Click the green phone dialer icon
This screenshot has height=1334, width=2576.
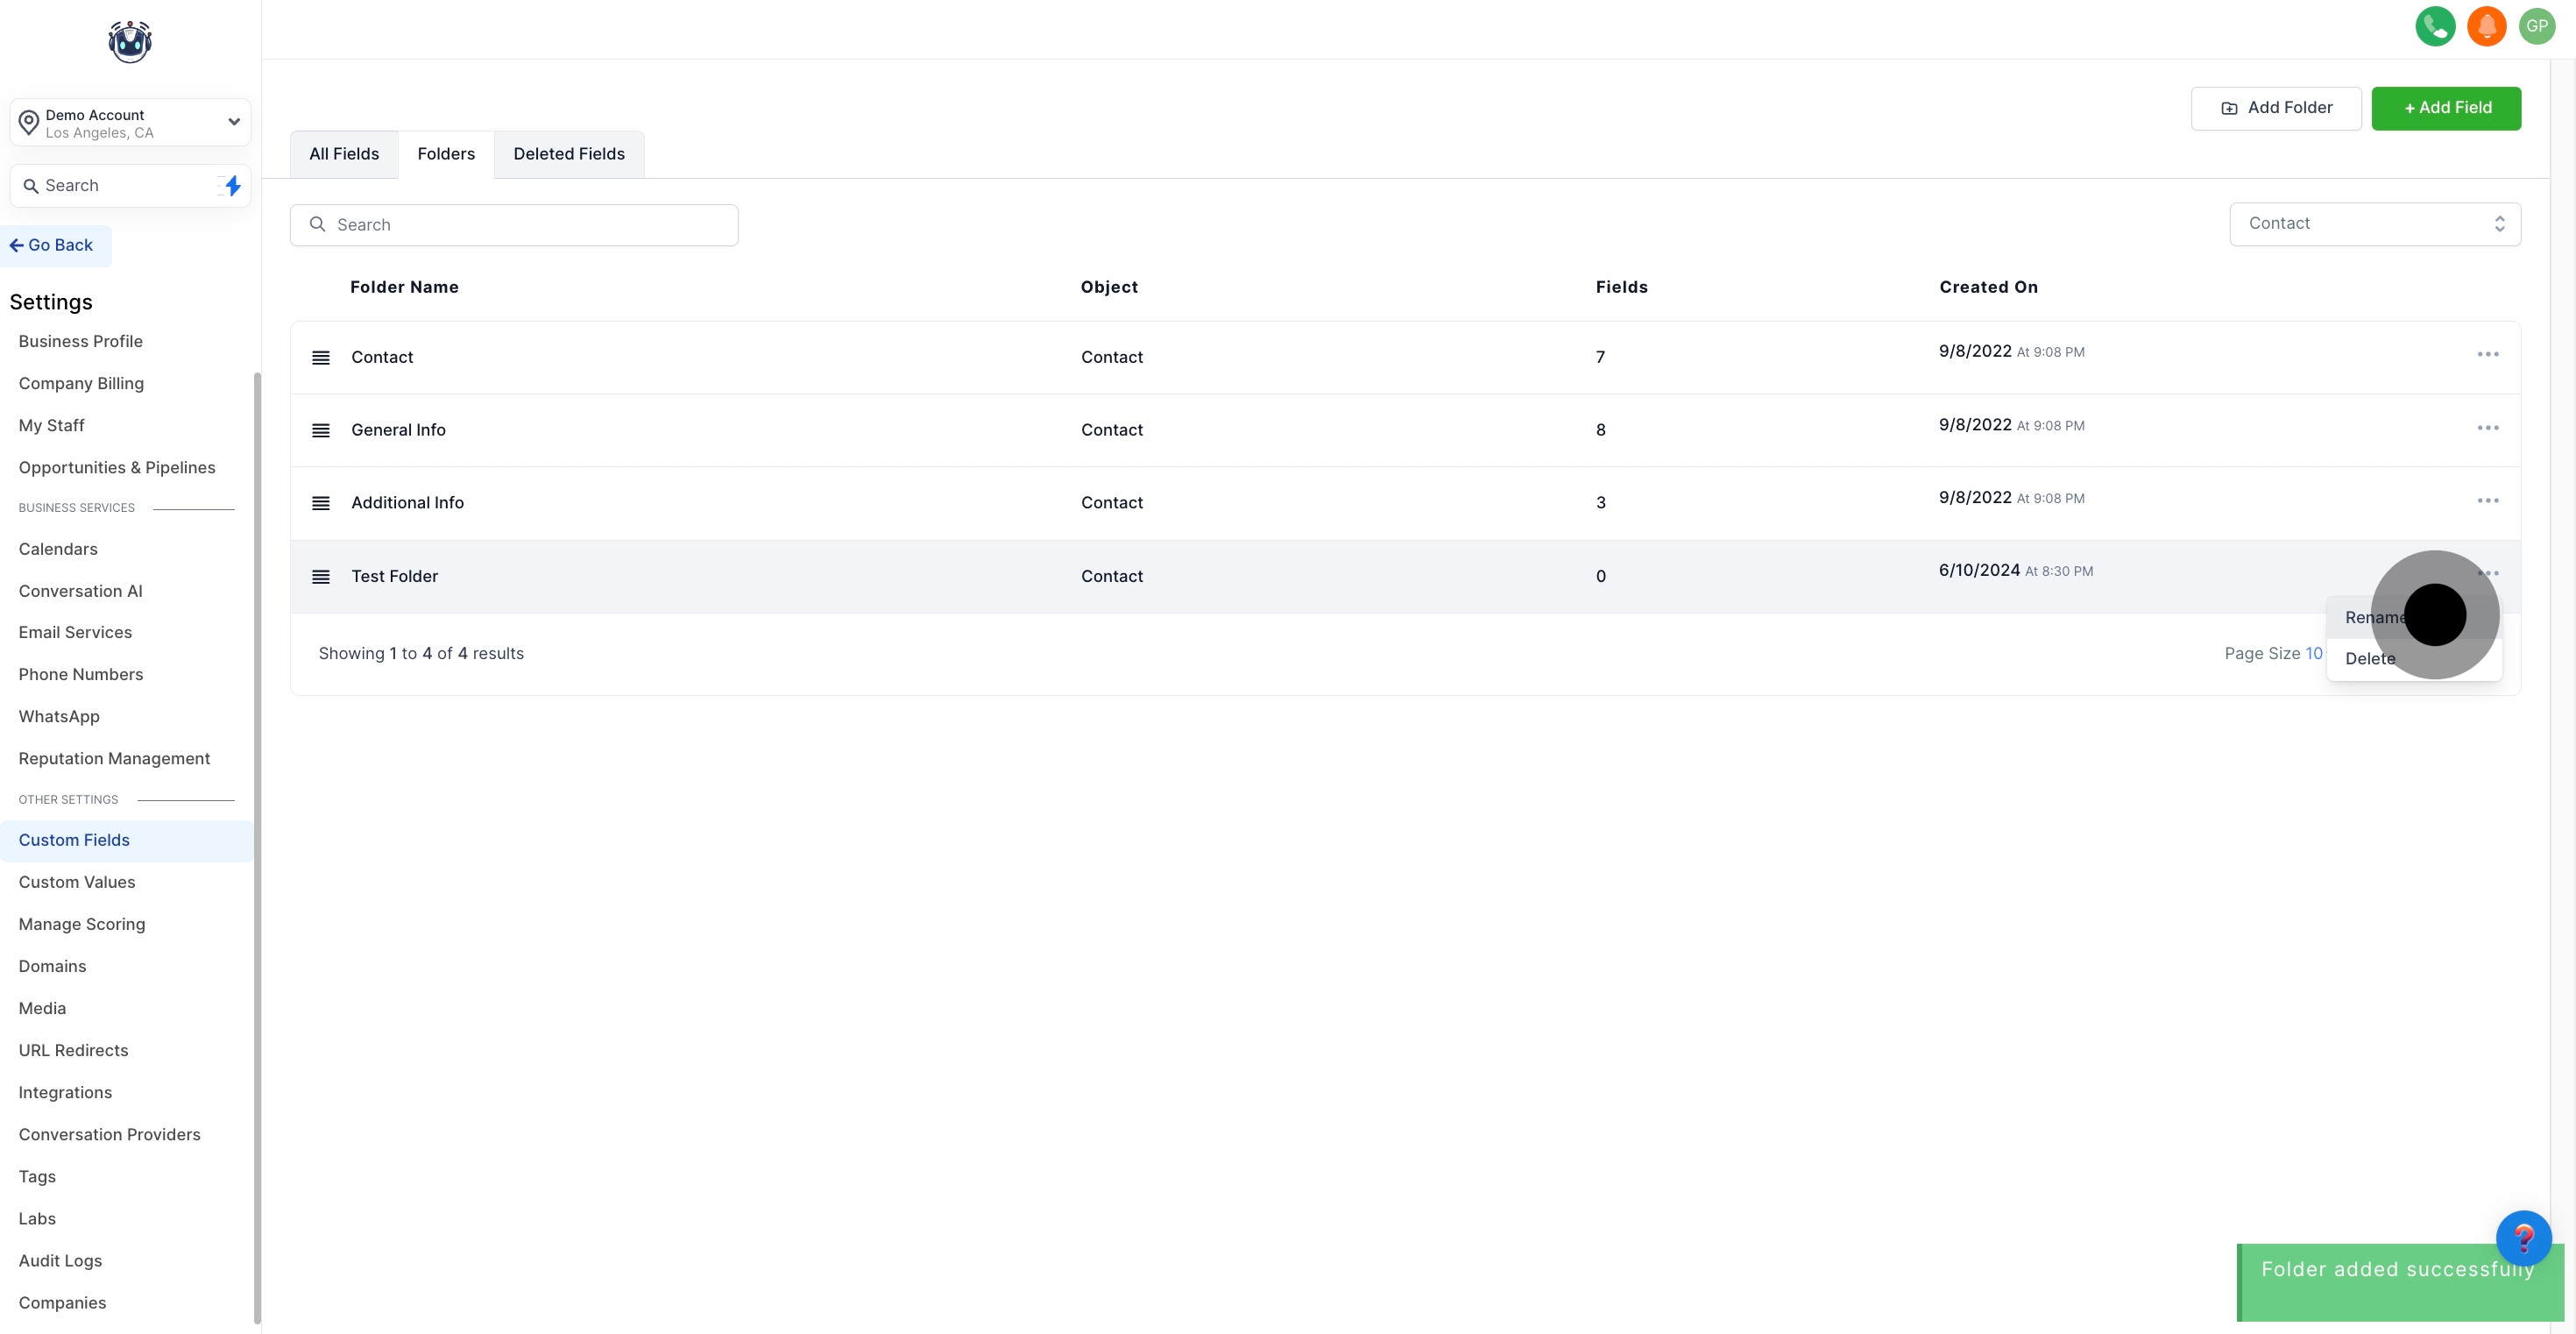2434,26
